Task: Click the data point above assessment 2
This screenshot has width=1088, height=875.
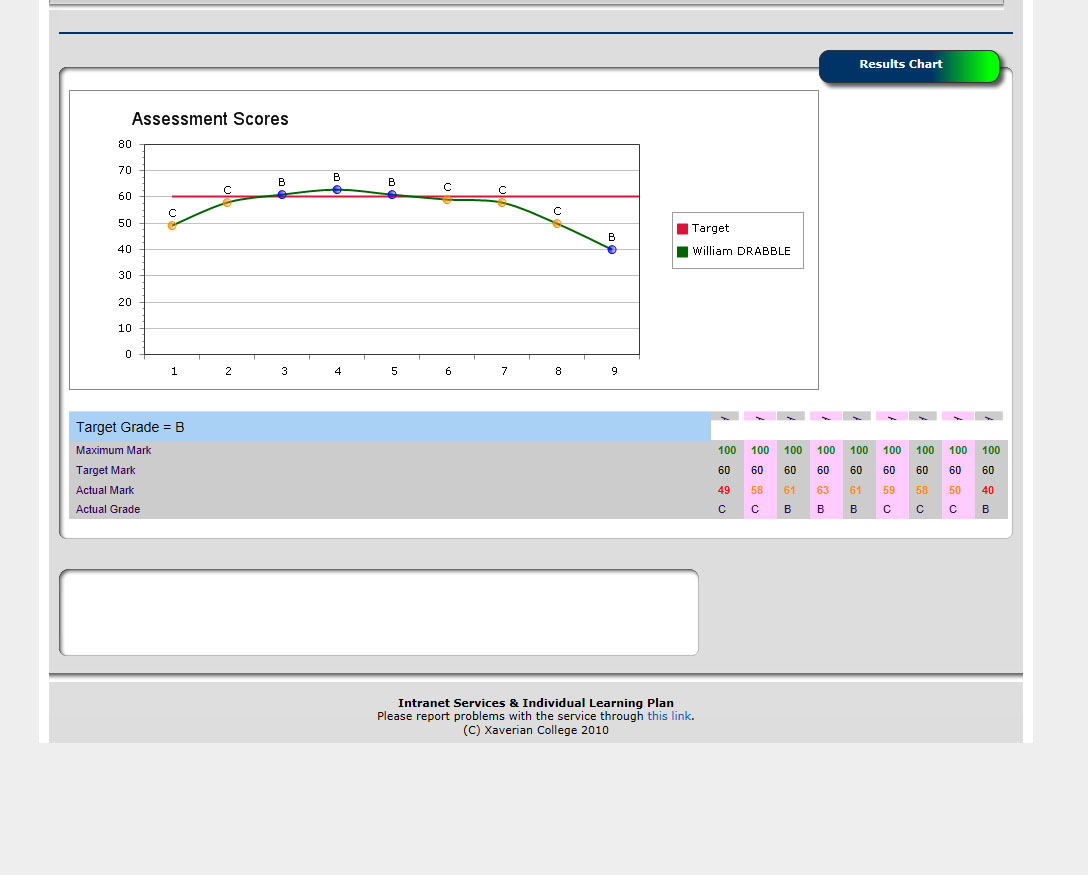Action: pyautogui.click(x=227, y=203)
